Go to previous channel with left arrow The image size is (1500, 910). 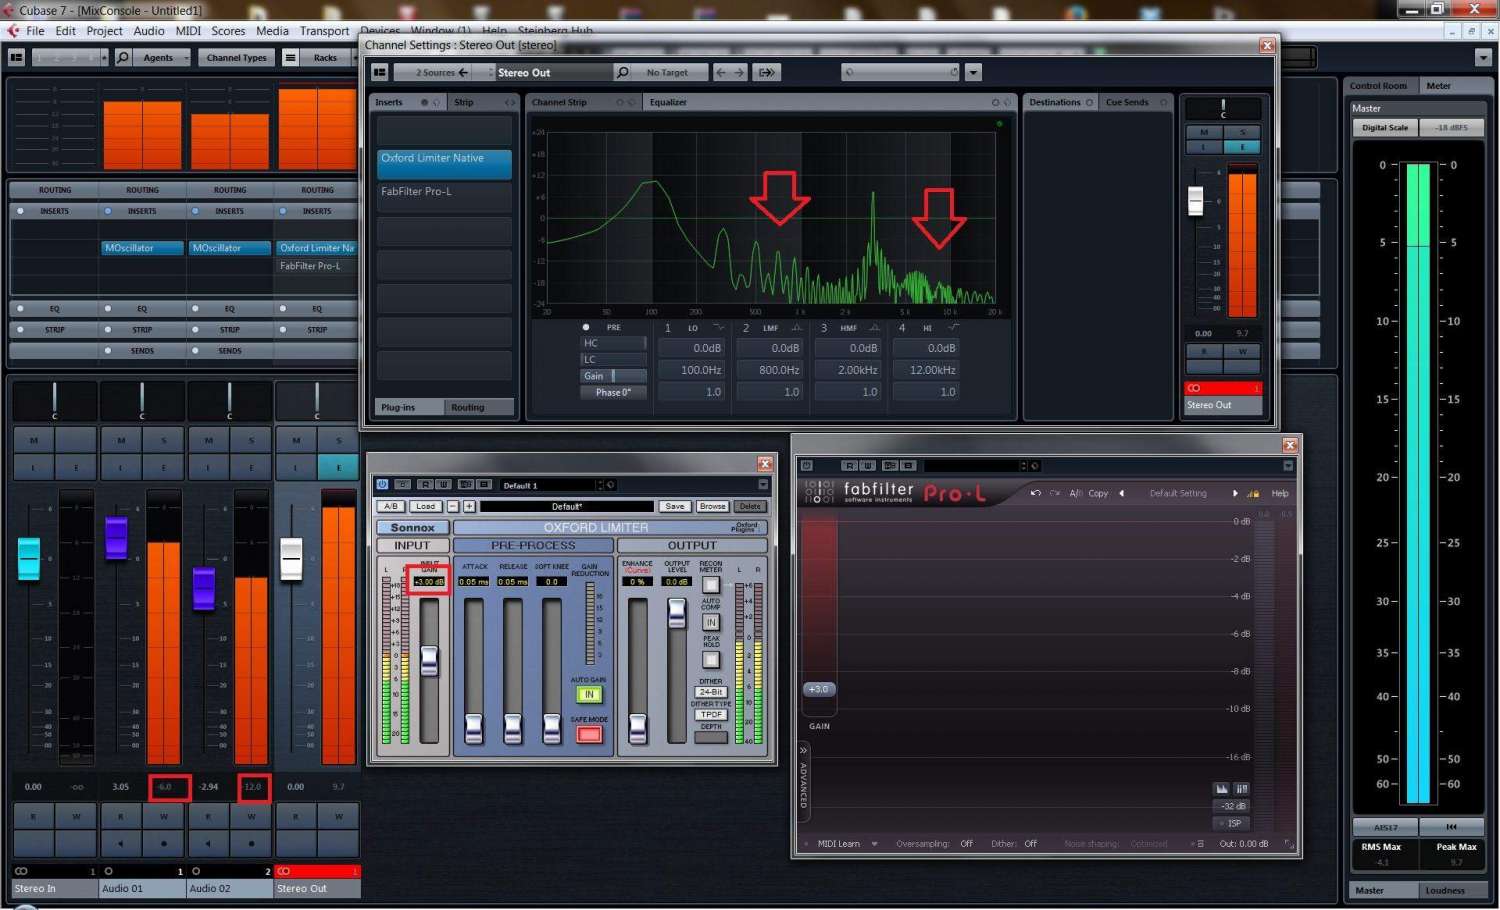pos(720,72)
